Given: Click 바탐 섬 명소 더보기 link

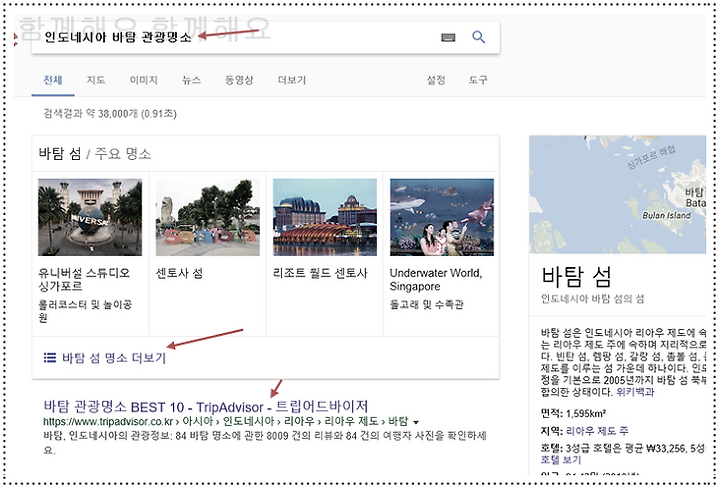Looking at the screenshot, I should (114, 358).
